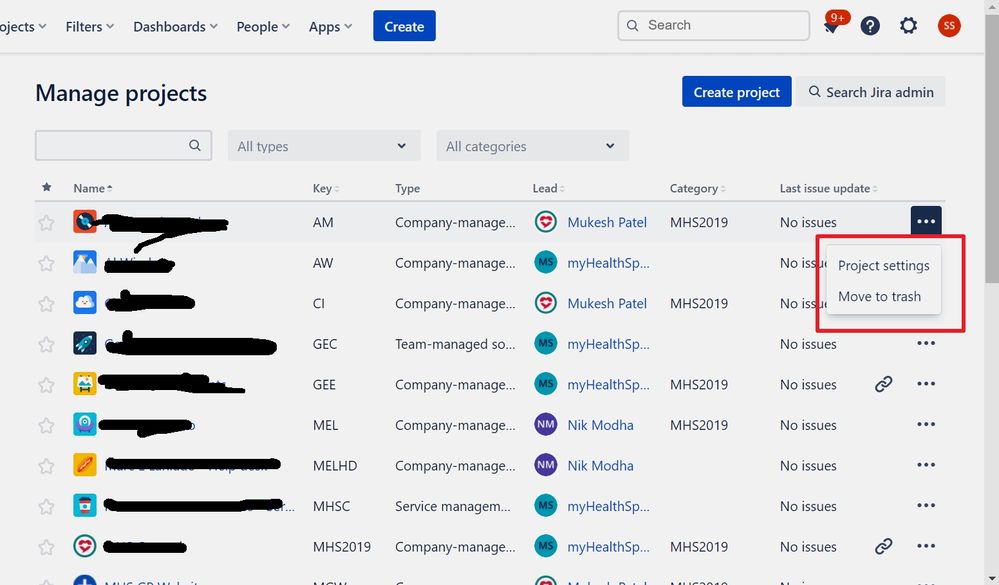This screenshot has height=585, width=999.
Task: Star the AW project
Action: pyautogui.click(x=46, y=263)
